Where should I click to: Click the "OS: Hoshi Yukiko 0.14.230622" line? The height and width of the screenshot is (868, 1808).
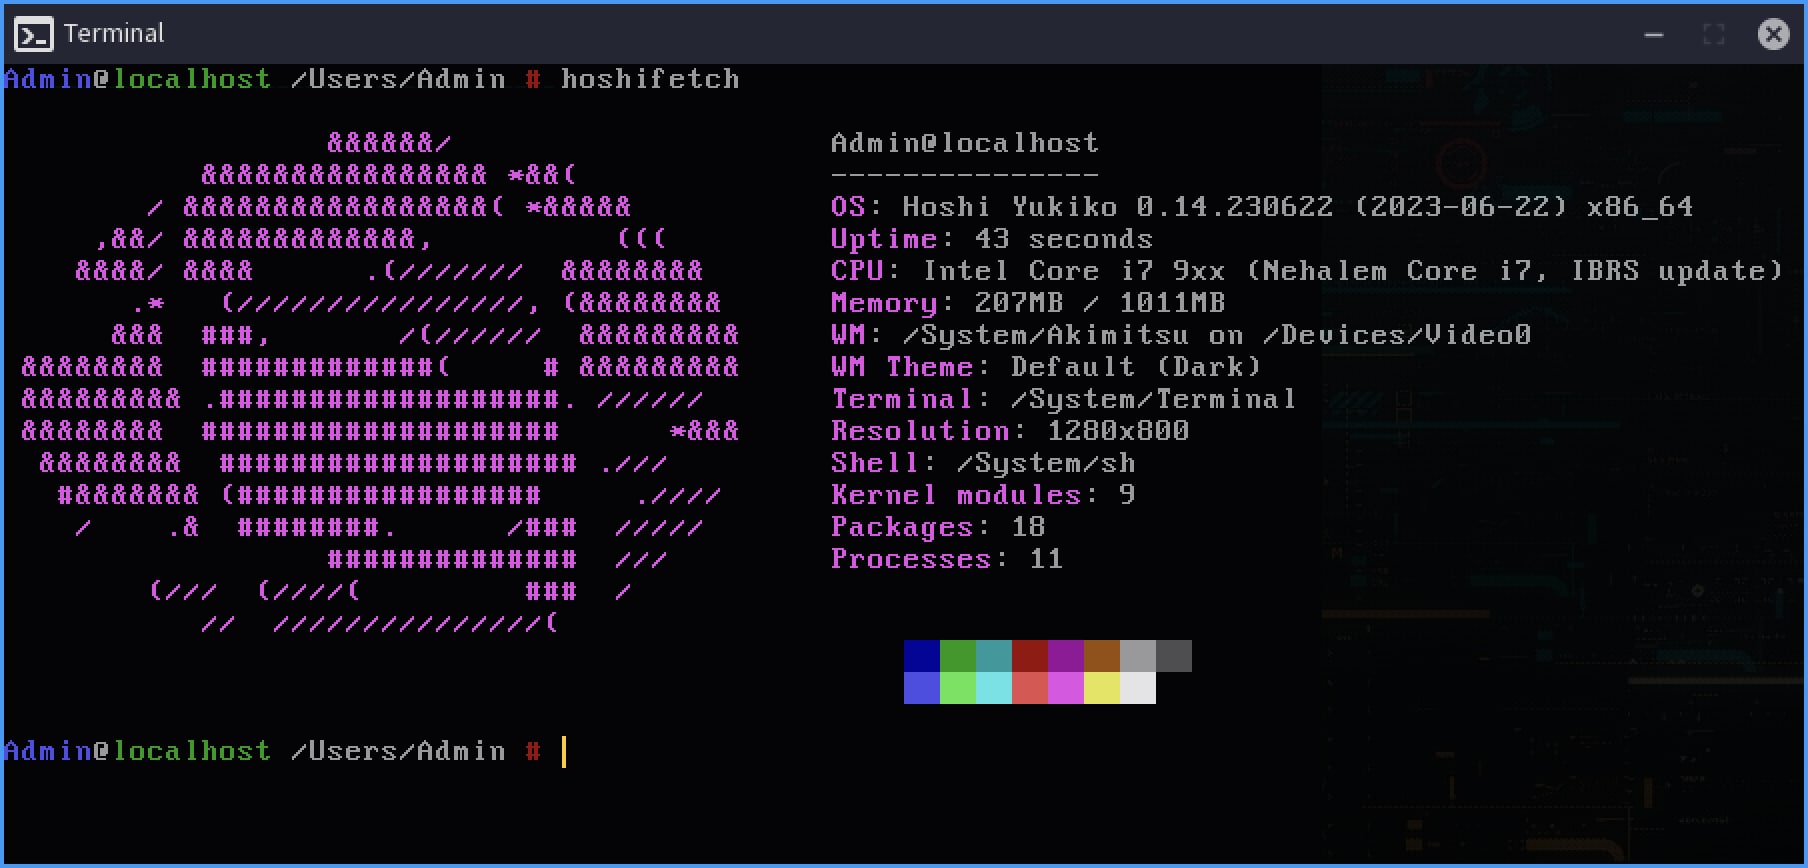[x=1262, y=207]
